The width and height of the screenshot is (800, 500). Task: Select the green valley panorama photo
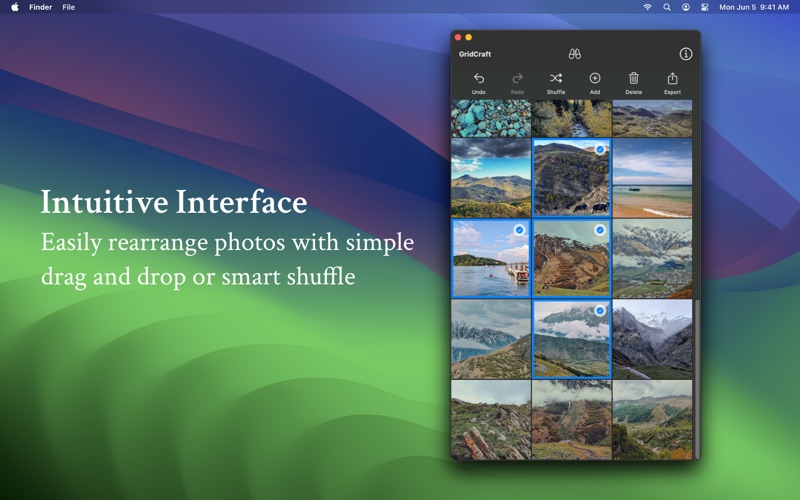(x=652, y=420)
